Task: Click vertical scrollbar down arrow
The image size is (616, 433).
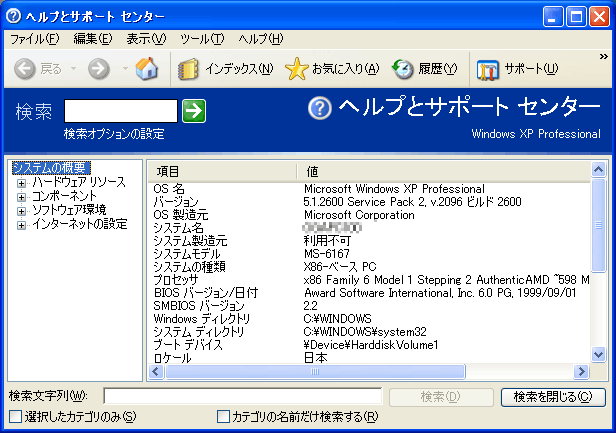Action: click(598, 354)
